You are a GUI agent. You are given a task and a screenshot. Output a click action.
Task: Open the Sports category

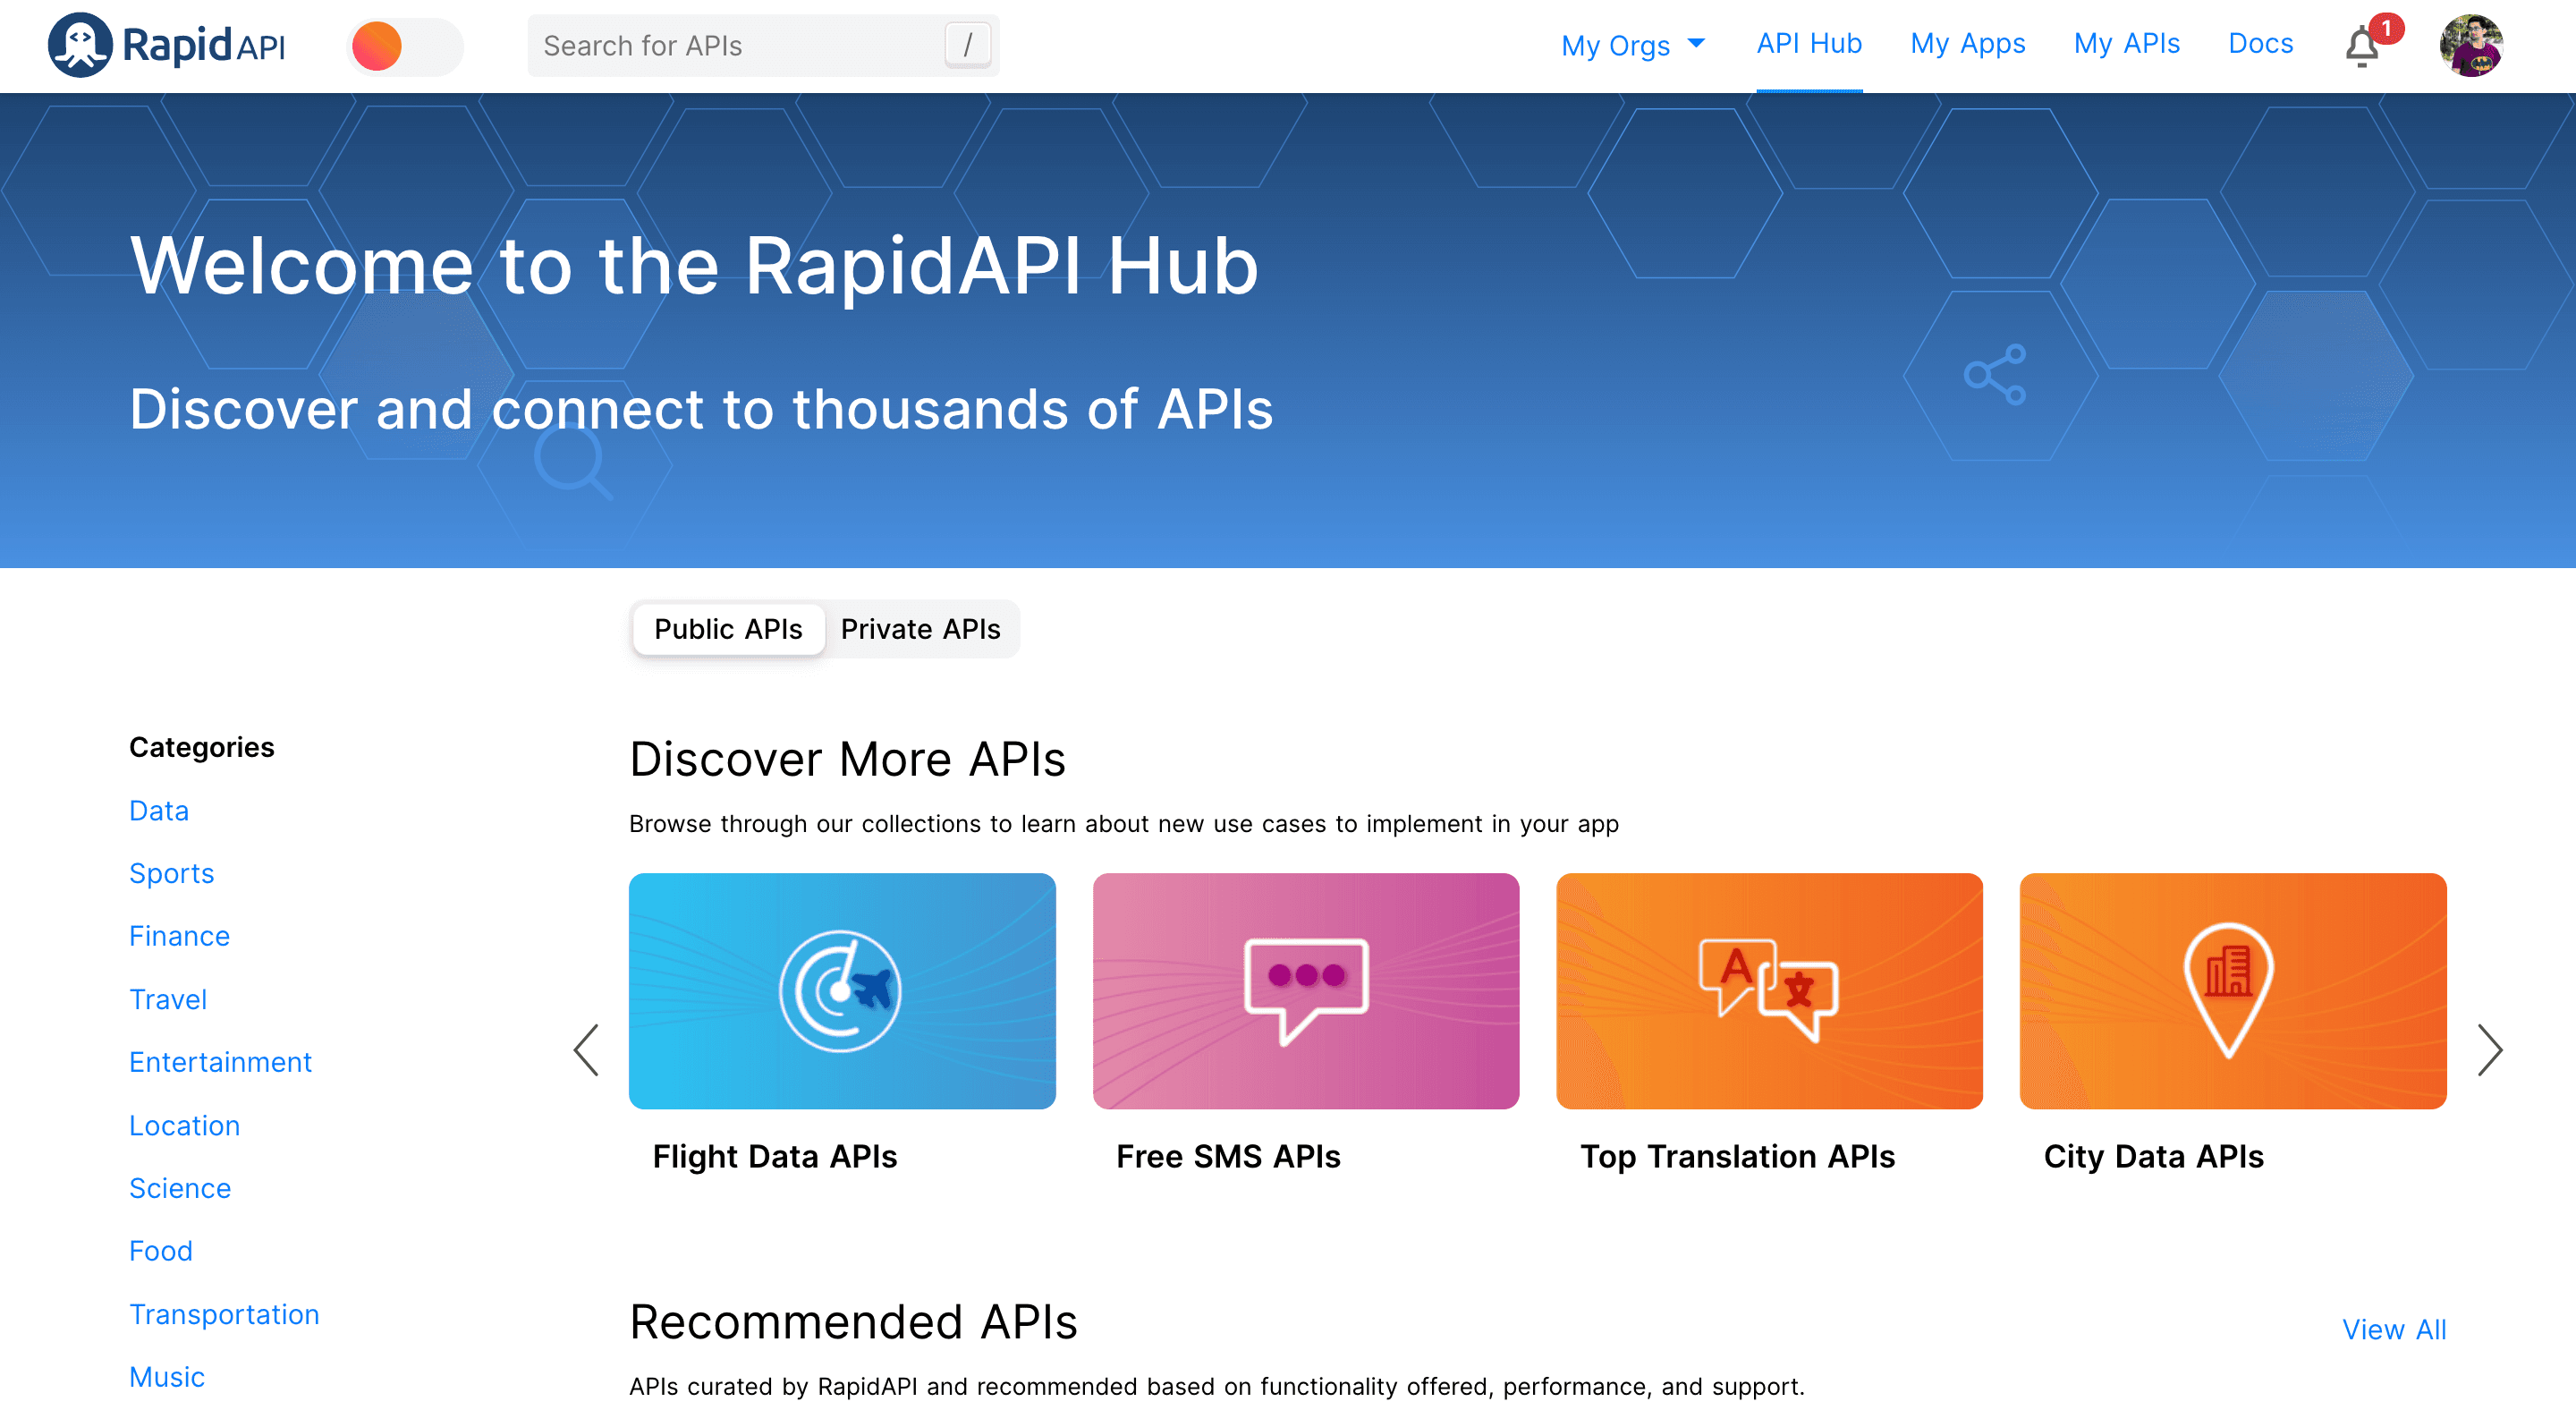[x=172, y=873]
